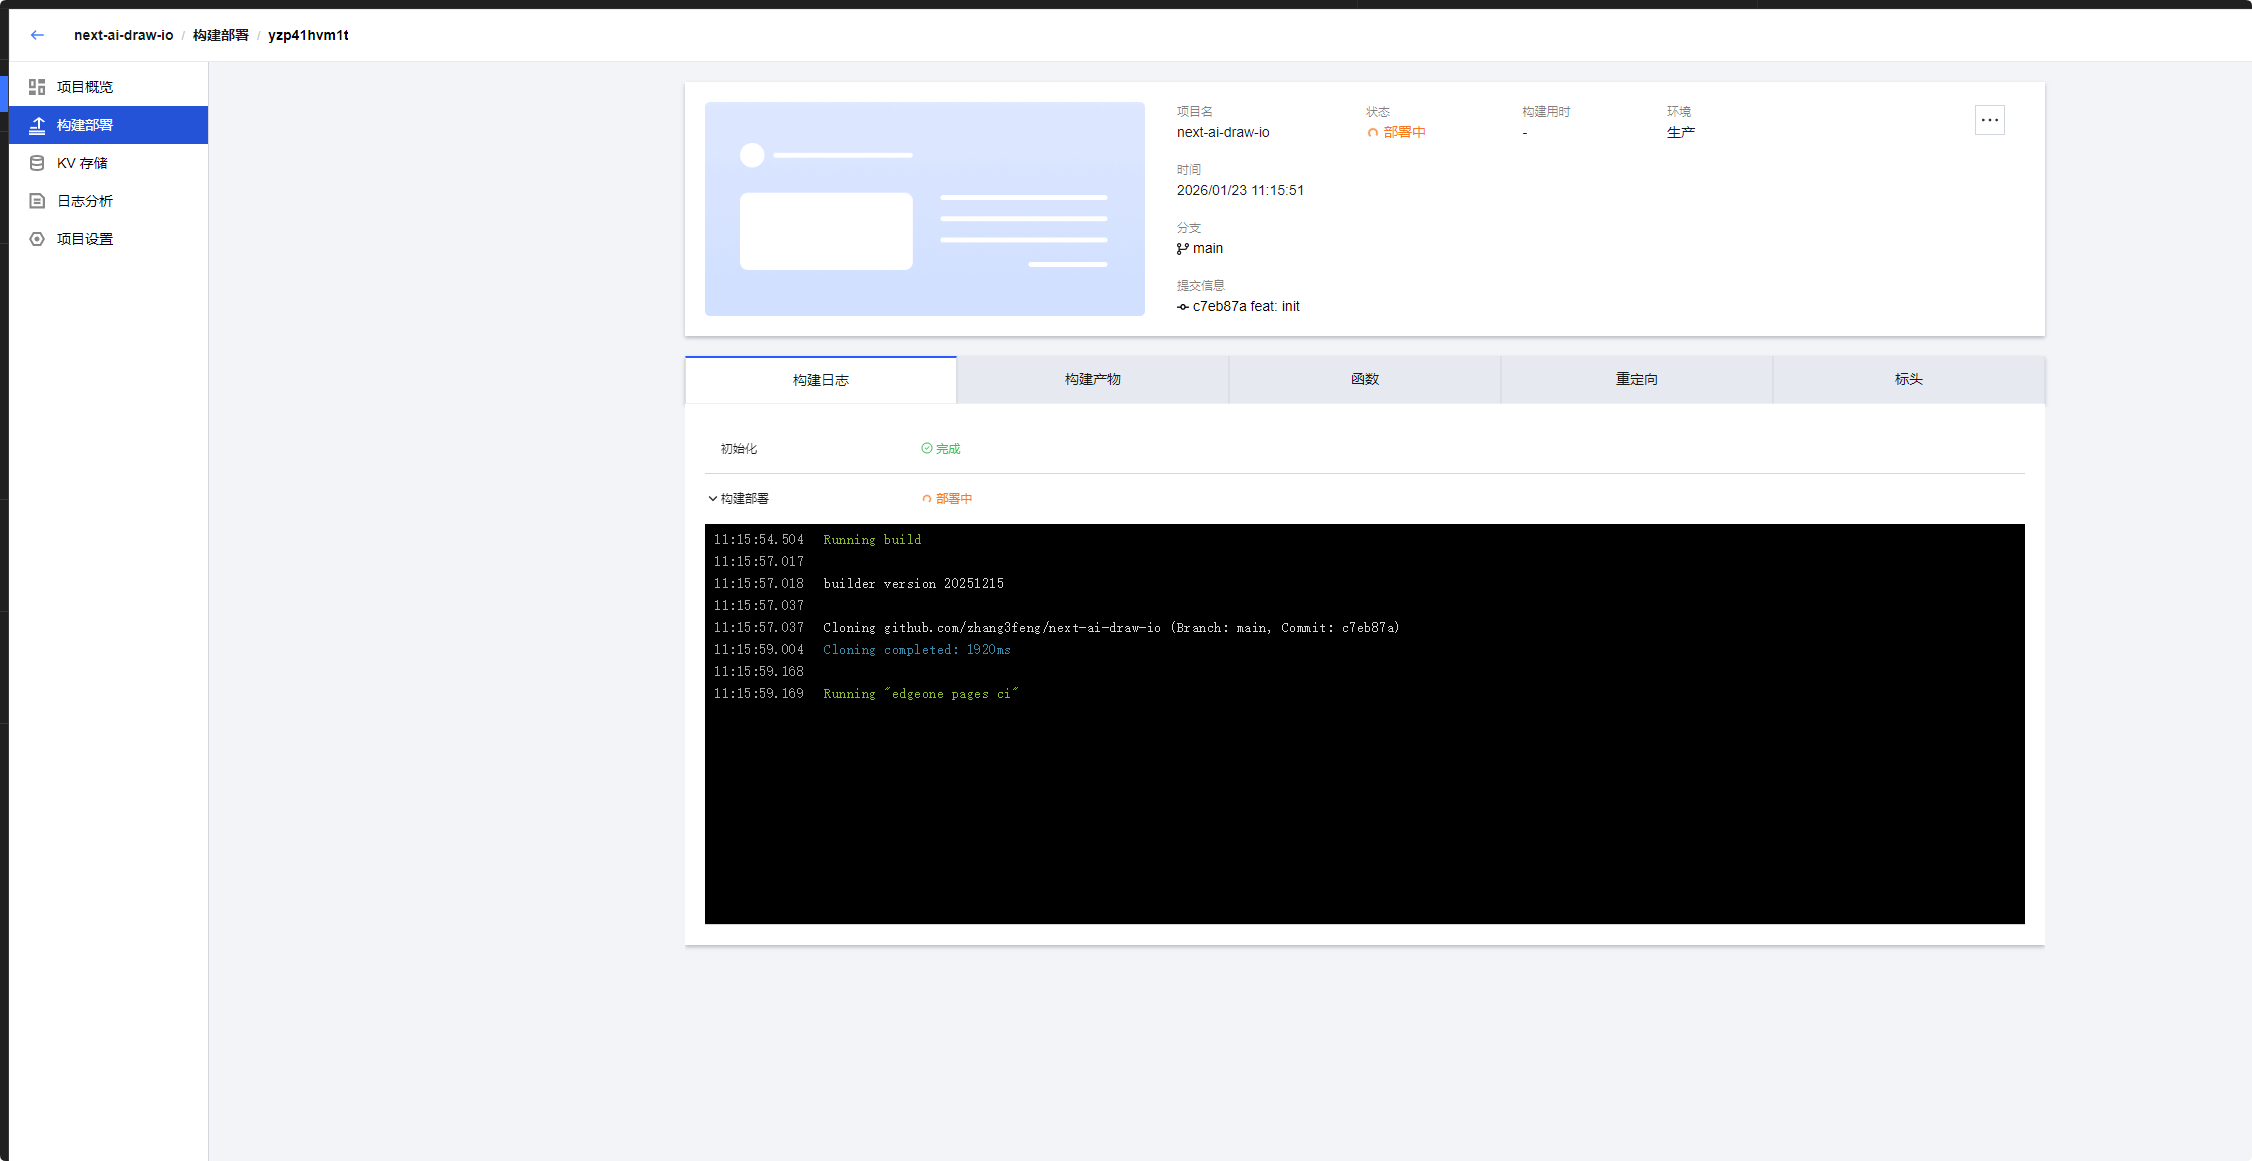The image size is (2252, 1161).
Task: Click the 构建部署 breadcrumb link
Action: click(220, 35)
